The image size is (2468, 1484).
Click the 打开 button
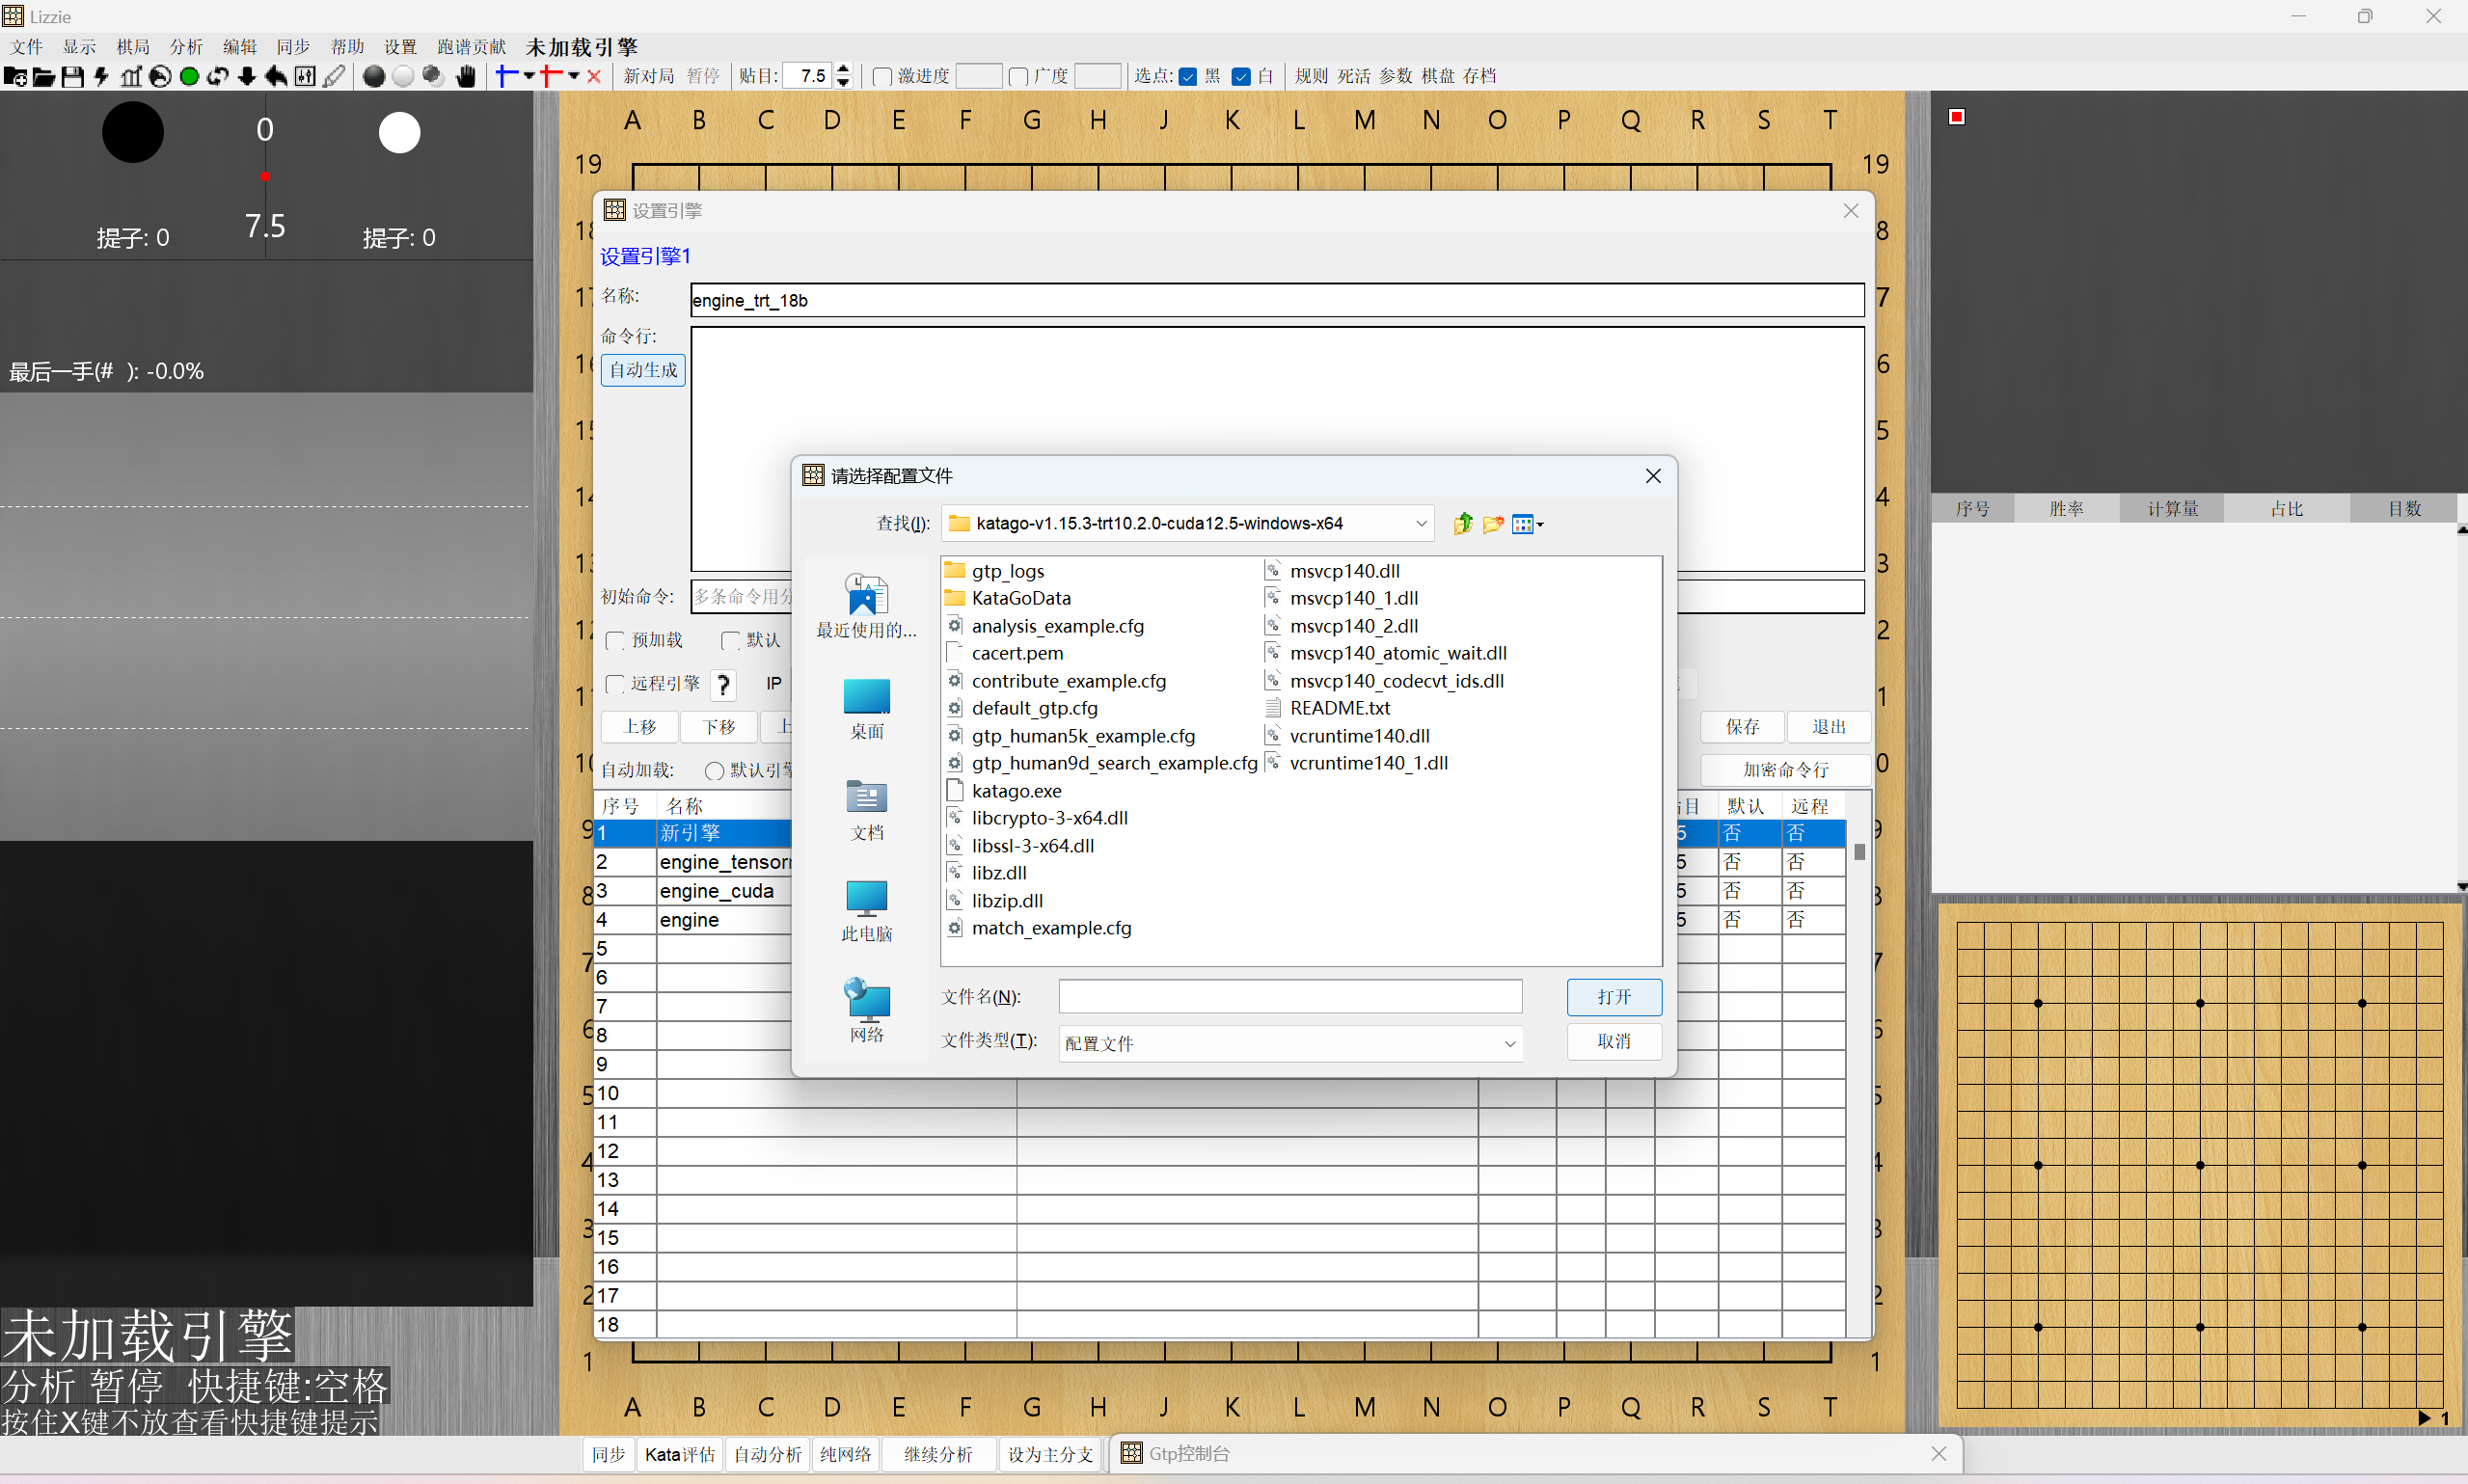click(x=1613, y=996)
